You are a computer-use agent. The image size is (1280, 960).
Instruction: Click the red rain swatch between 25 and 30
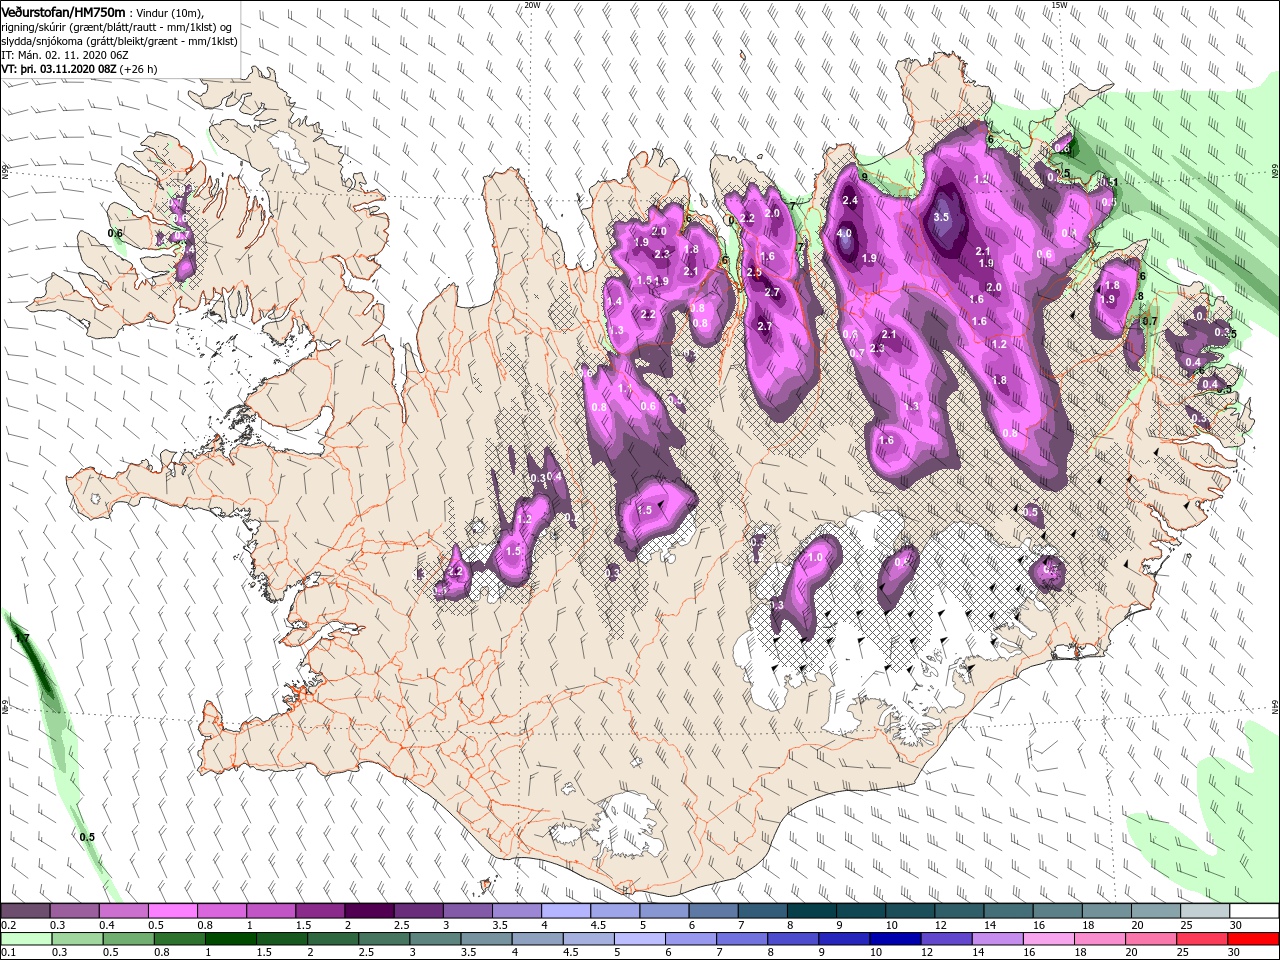pyautogui.click(x=1203, y=939)
